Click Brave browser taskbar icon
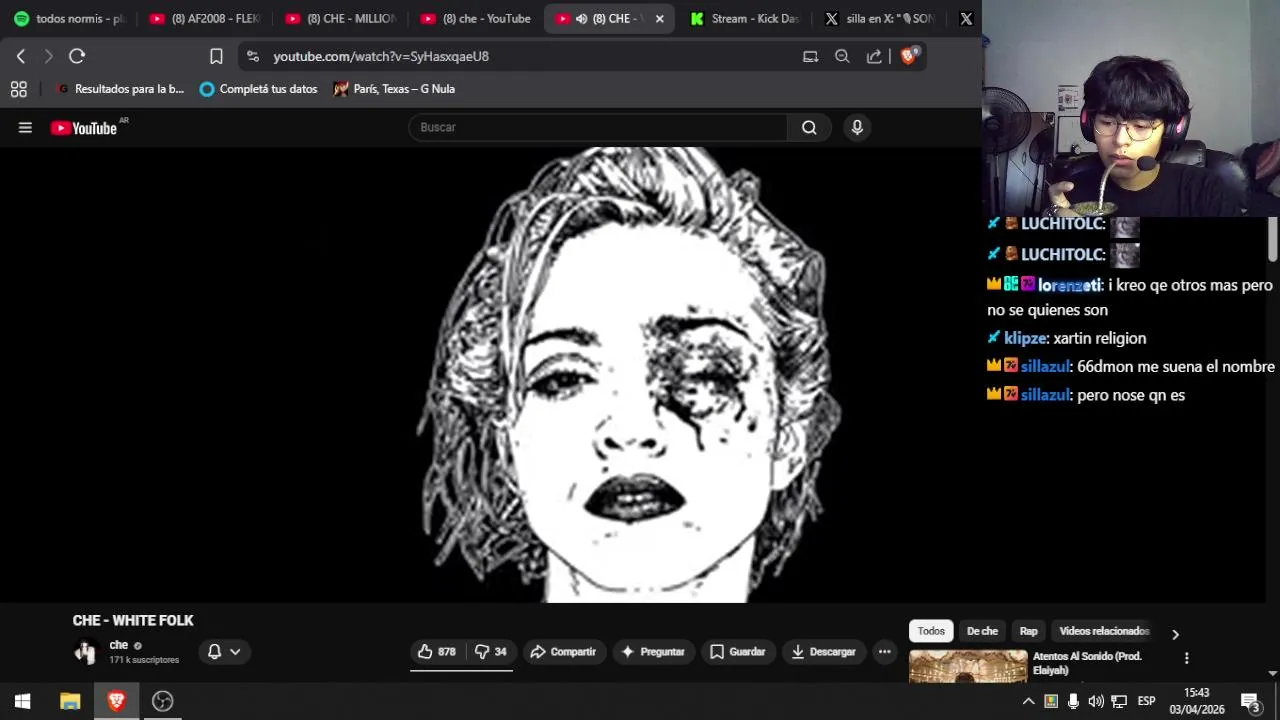The height and width of the screenshot is (720, 1280). pos(116,701)
